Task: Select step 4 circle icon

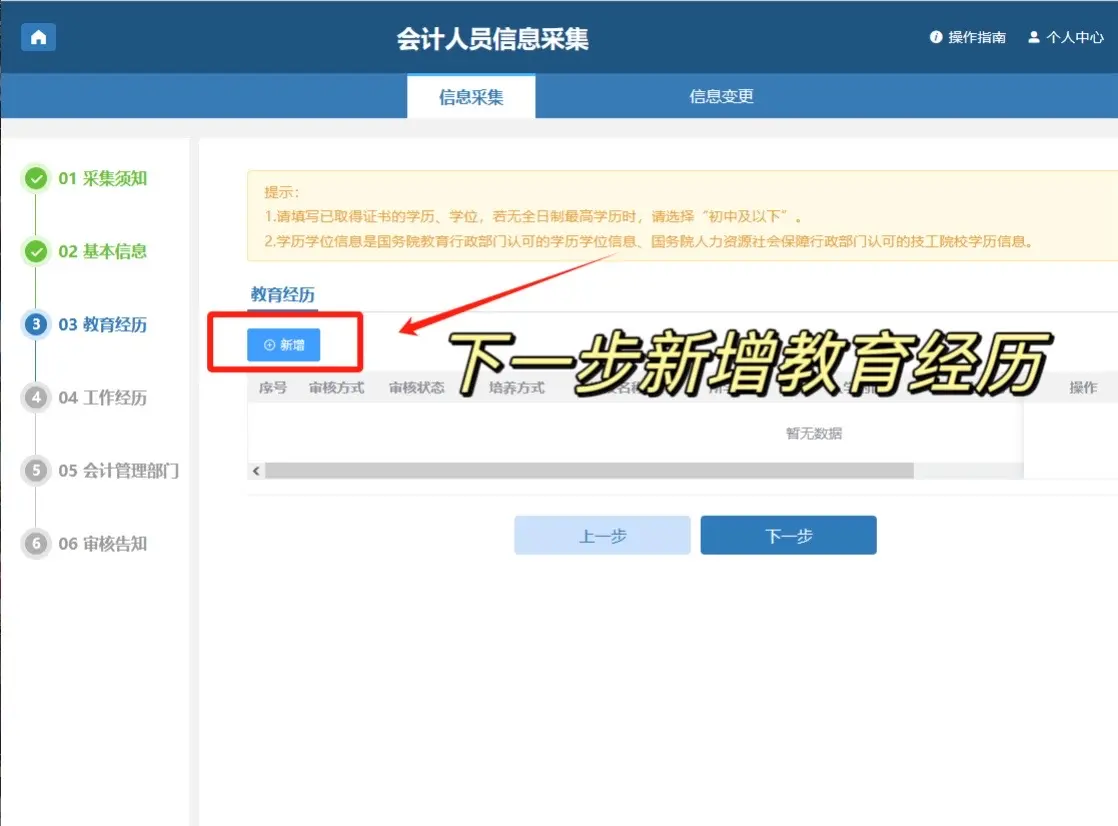Action: 36,398
